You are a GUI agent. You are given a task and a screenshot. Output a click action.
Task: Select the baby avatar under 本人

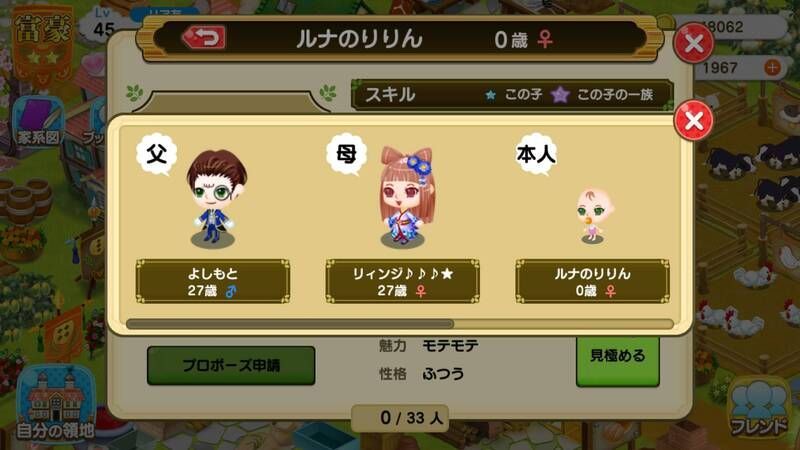pos(593,215)
